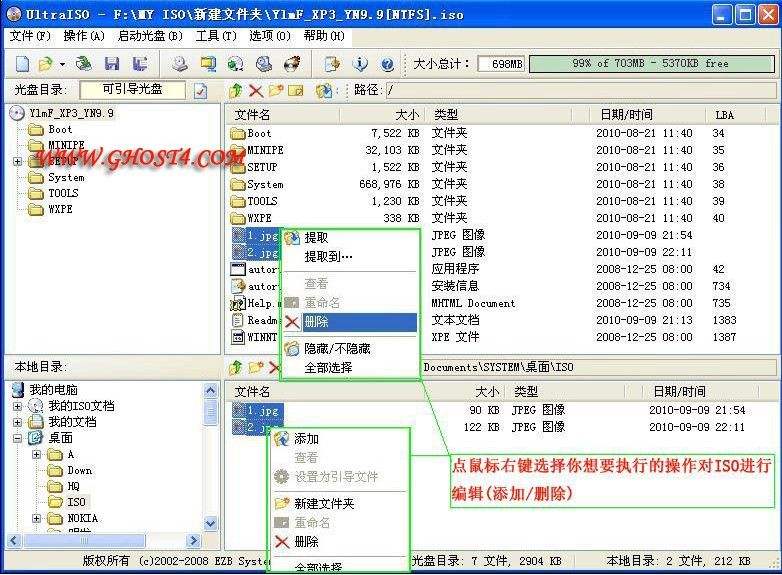
Task: Expand the NOKIA folder node
Action: coord(36,518)
